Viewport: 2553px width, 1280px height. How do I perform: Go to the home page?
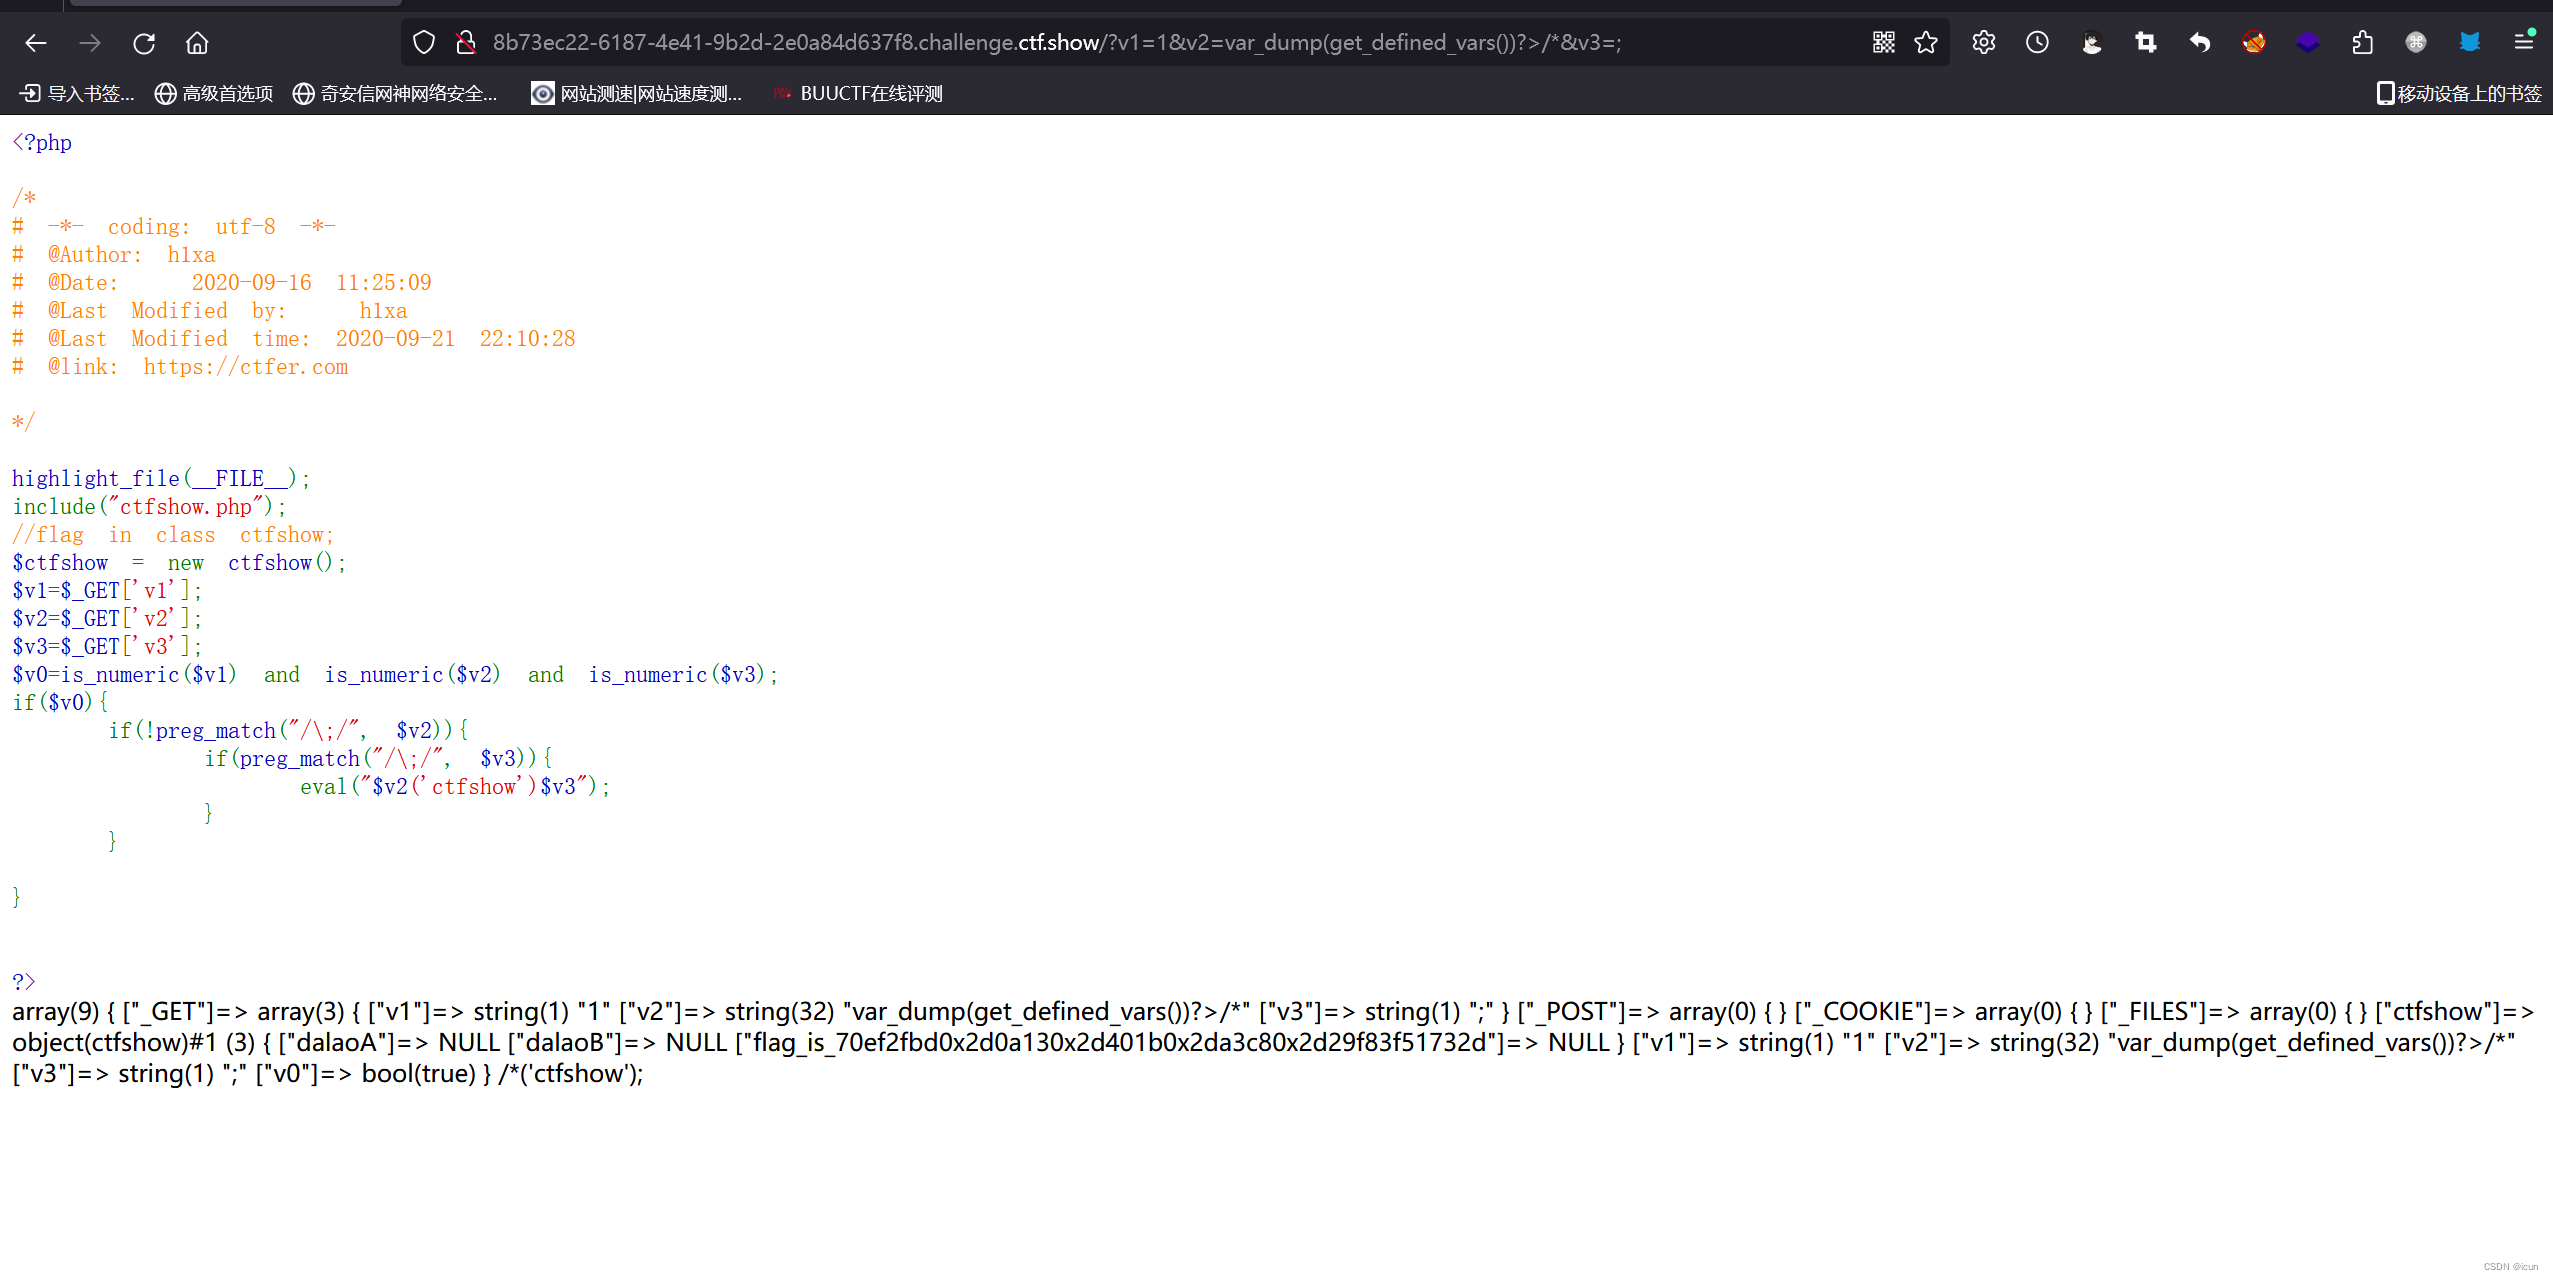click(x=196, y=42)
